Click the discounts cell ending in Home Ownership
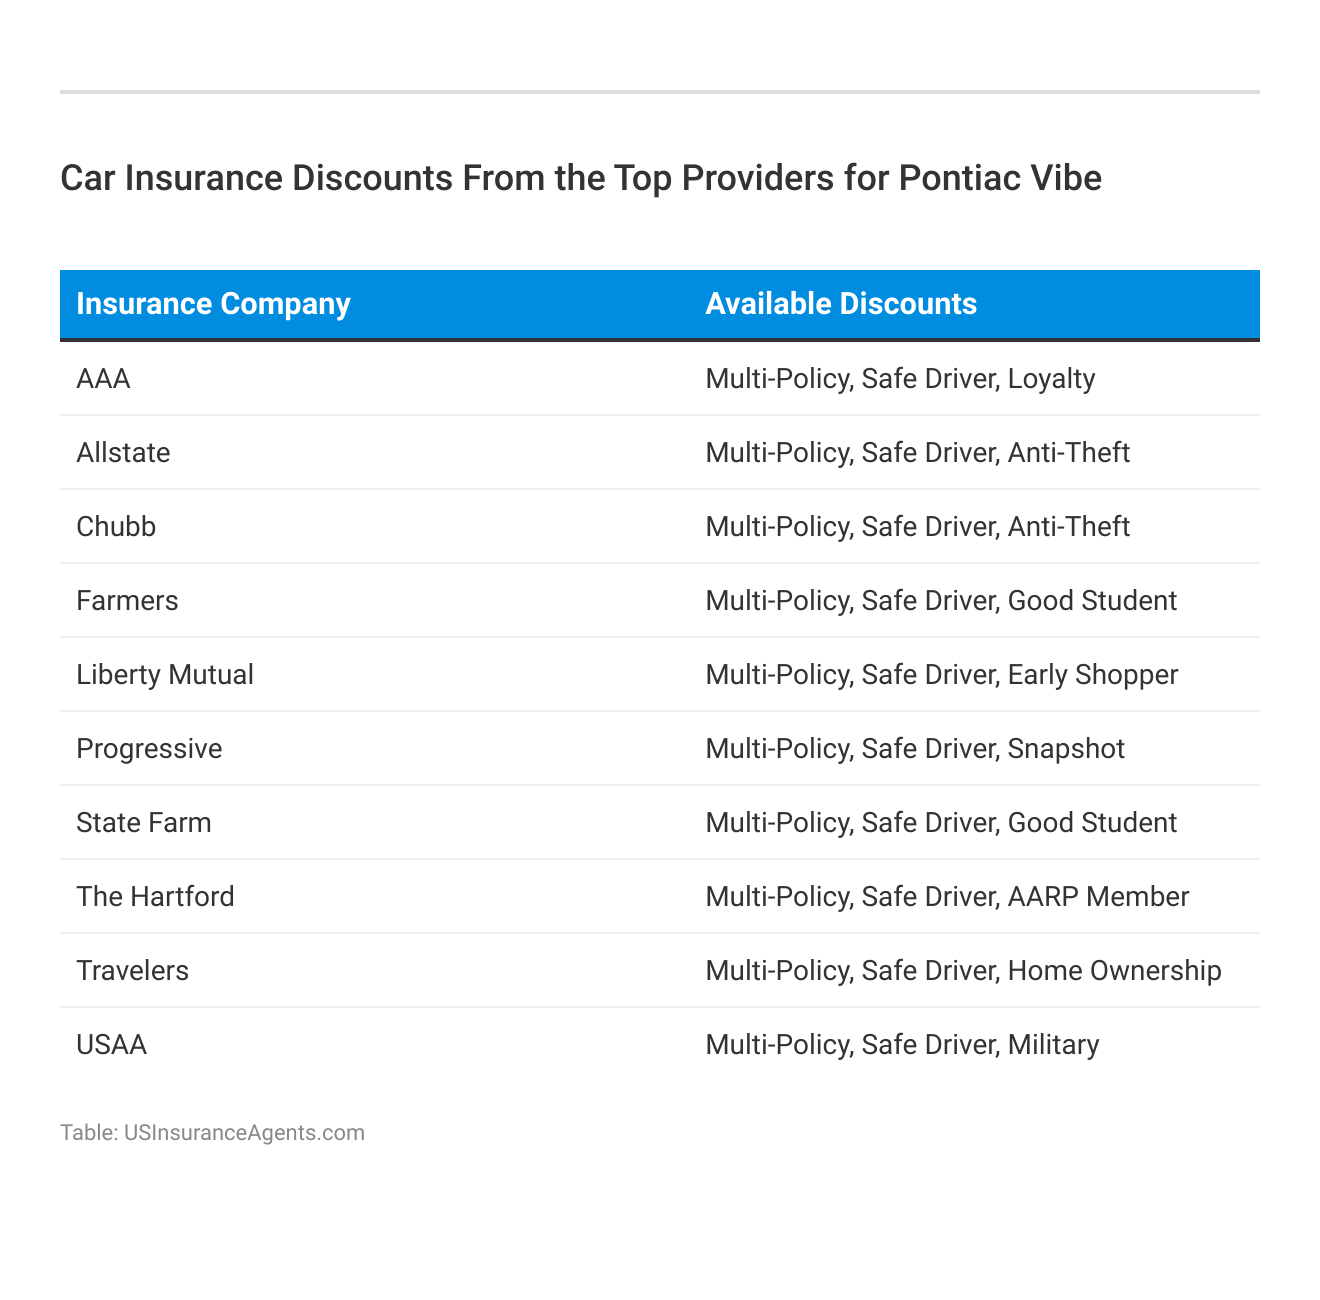 pos(963,971)
